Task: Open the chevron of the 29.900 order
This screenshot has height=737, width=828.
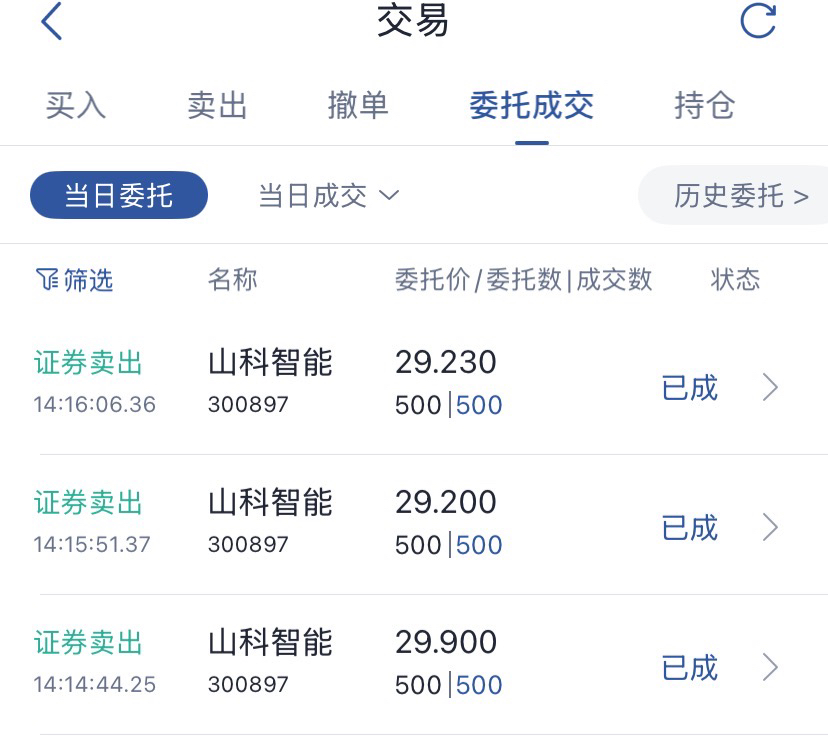Action: pos(770,667)
